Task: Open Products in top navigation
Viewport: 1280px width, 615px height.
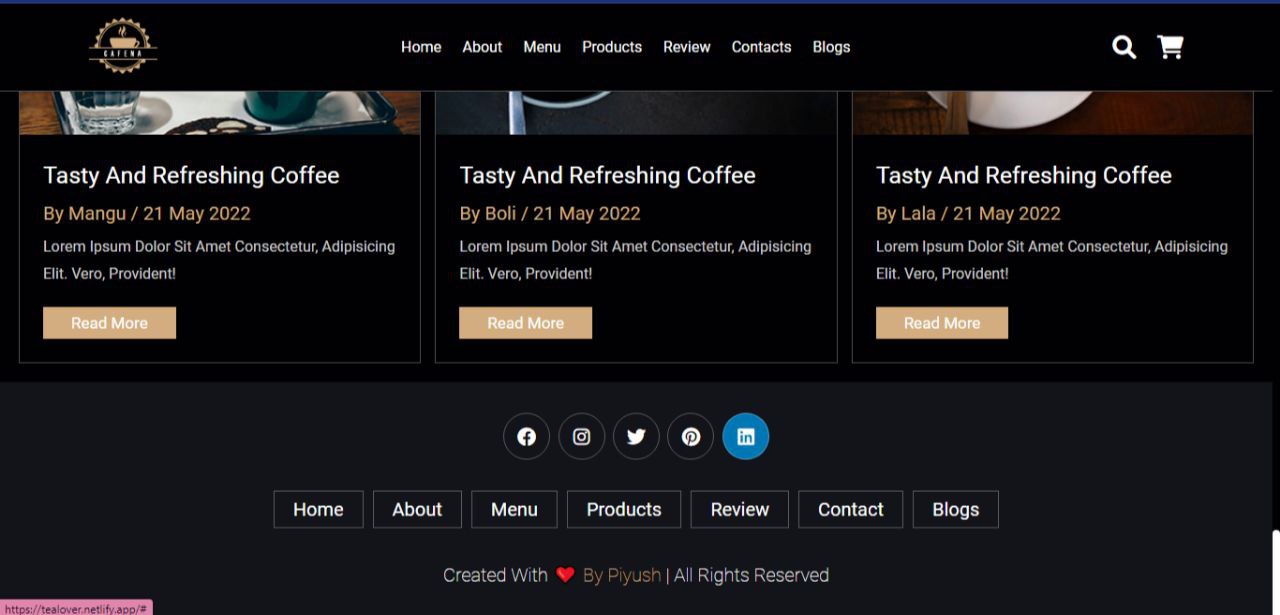Action: pos(612,47)
